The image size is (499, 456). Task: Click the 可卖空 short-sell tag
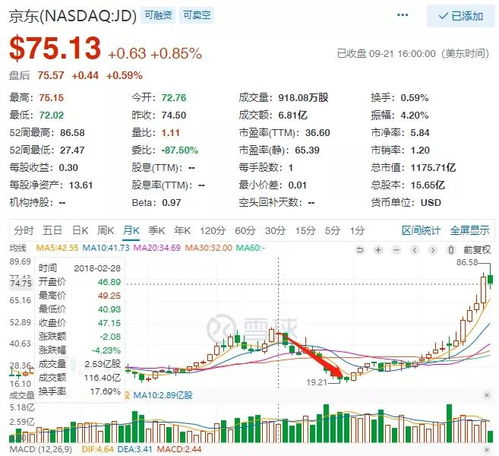(x=197, y=15)
